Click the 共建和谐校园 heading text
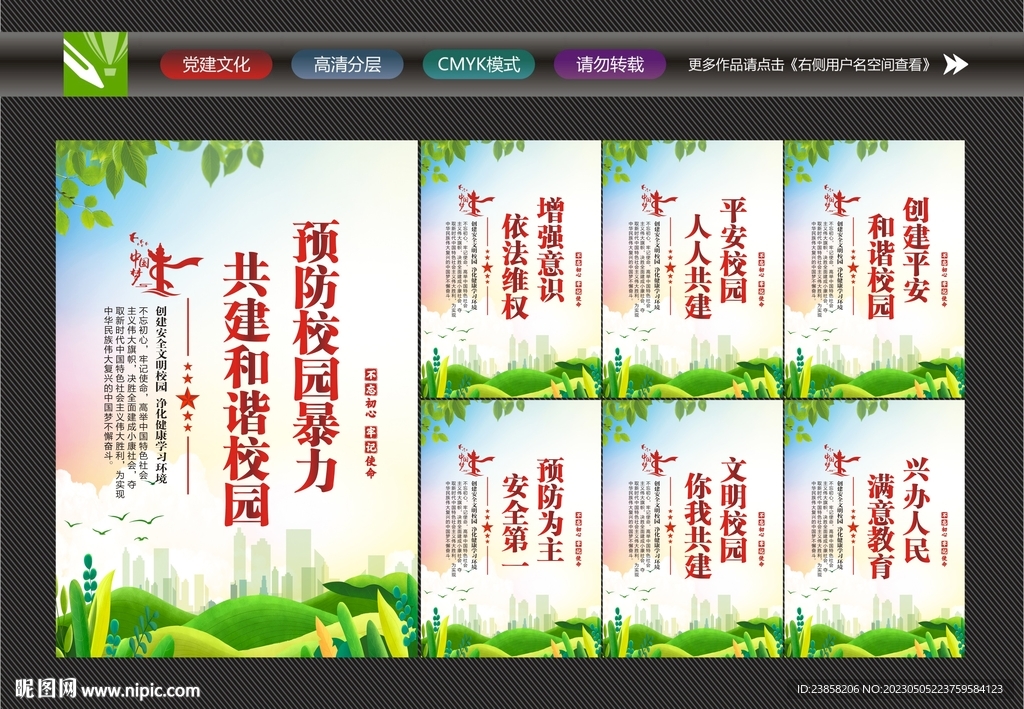 [x=246, y=390]
